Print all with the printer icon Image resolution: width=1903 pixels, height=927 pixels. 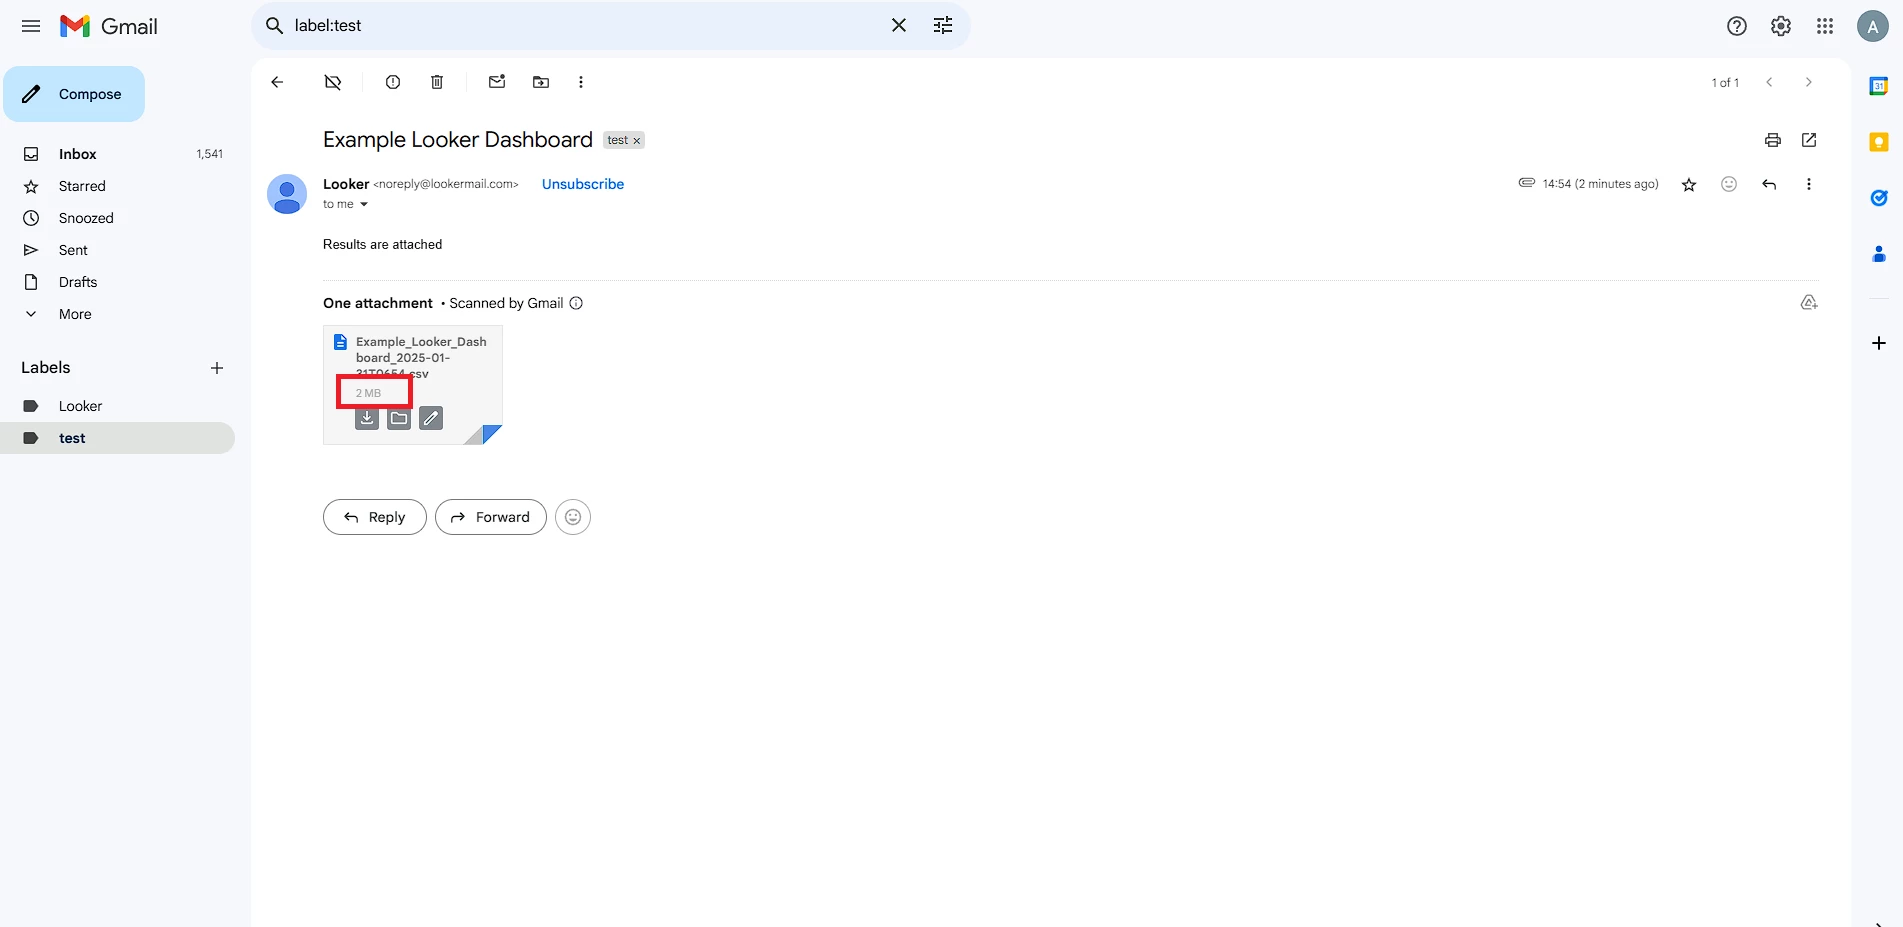(1773, 140)
